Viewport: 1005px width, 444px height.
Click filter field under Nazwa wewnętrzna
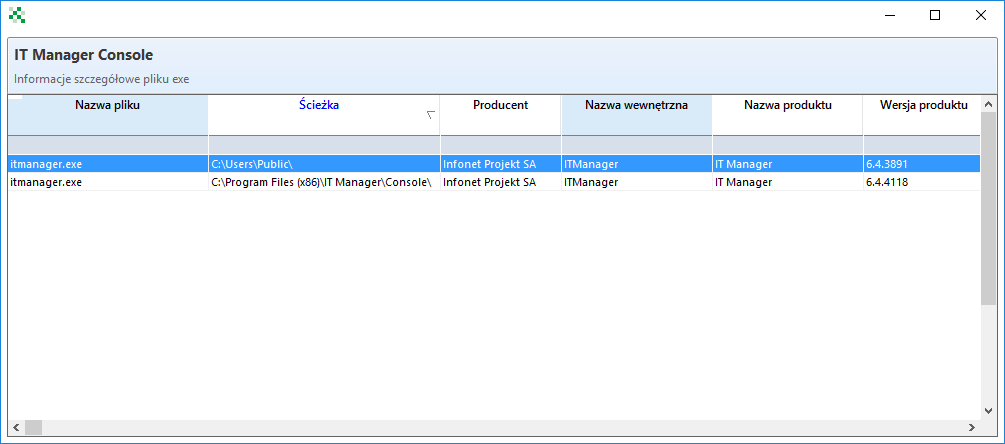[x=636, y=145]
